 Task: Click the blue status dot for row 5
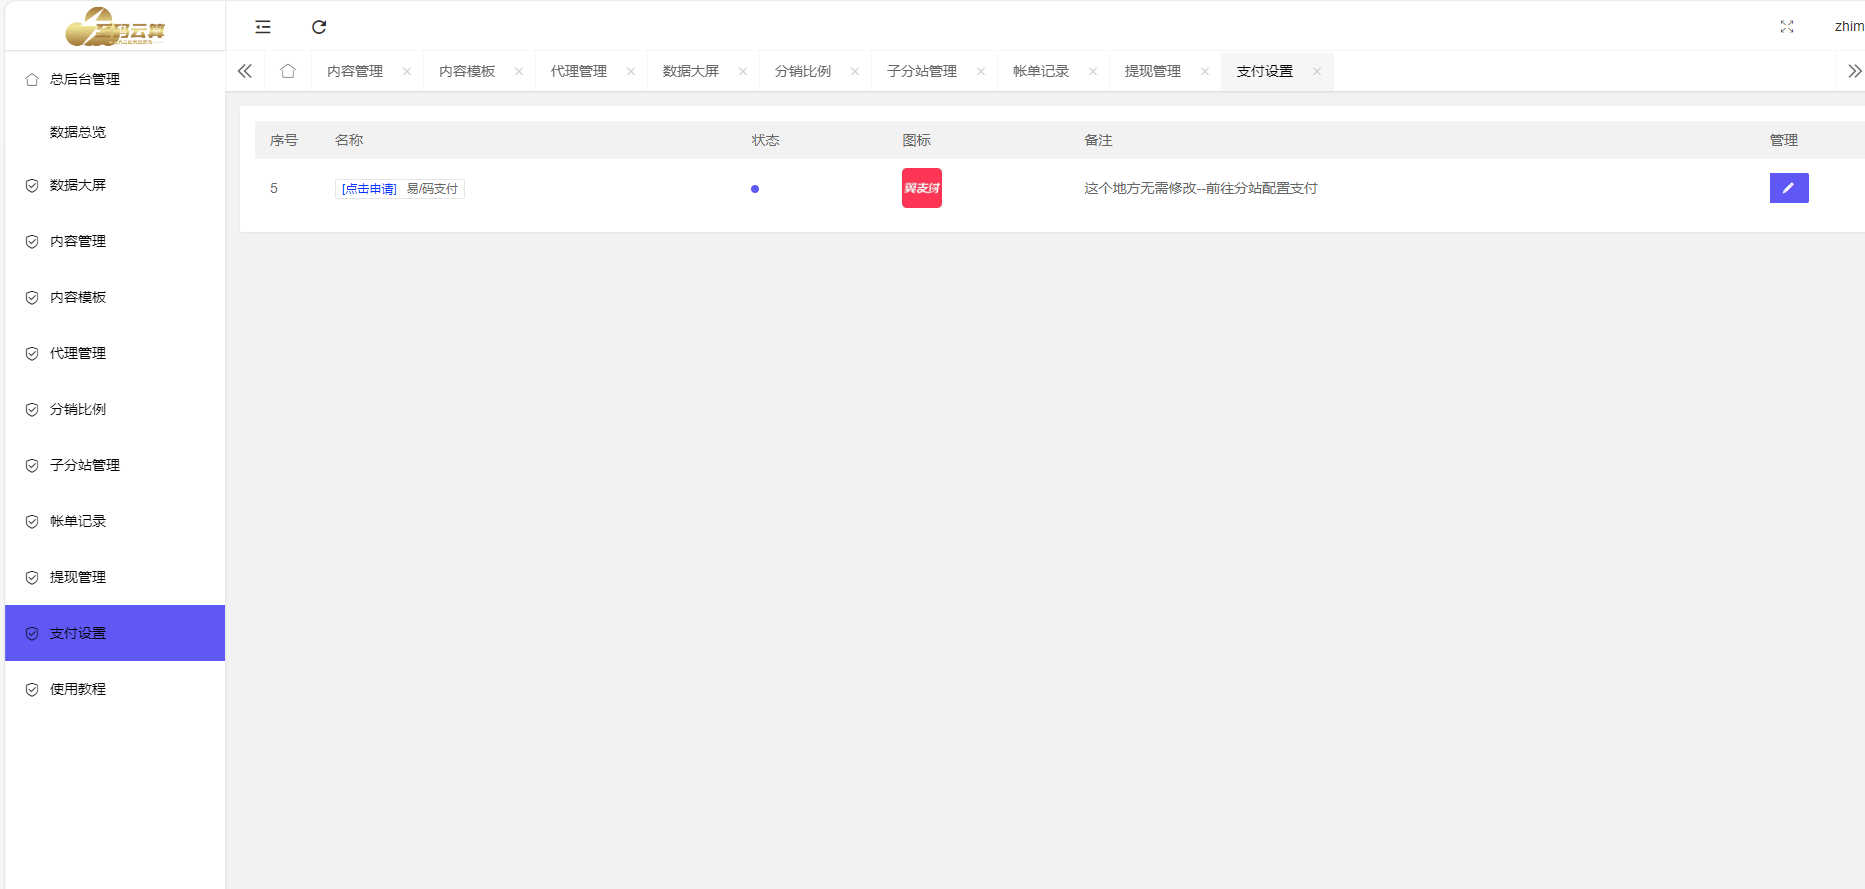point(755,189)
